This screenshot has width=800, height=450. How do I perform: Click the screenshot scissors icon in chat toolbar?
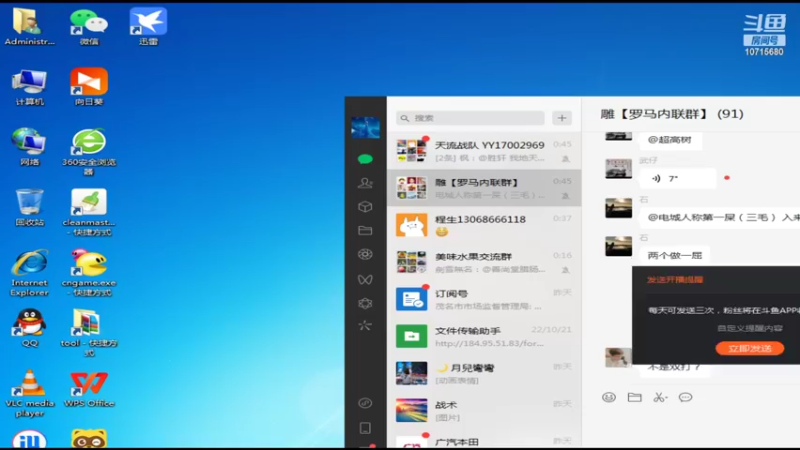click(660, 397)
